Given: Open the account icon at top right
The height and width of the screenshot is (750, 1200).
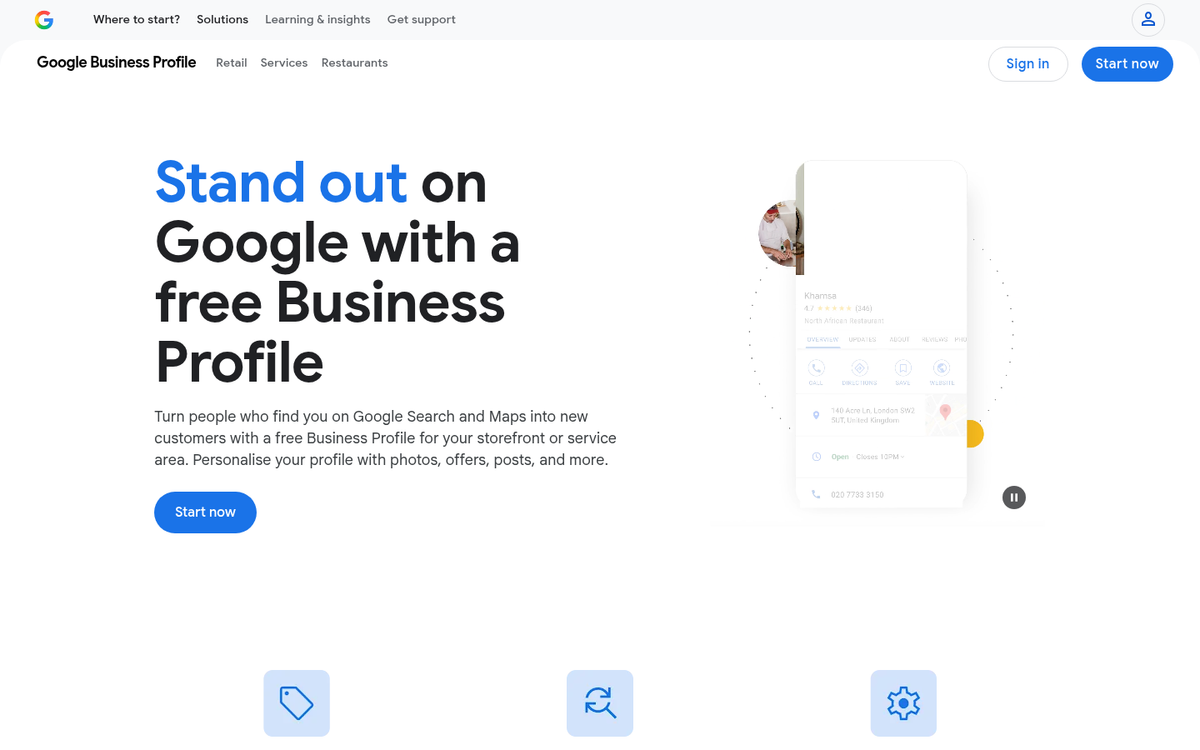Looking at the screenshot, I should 1147,19.
